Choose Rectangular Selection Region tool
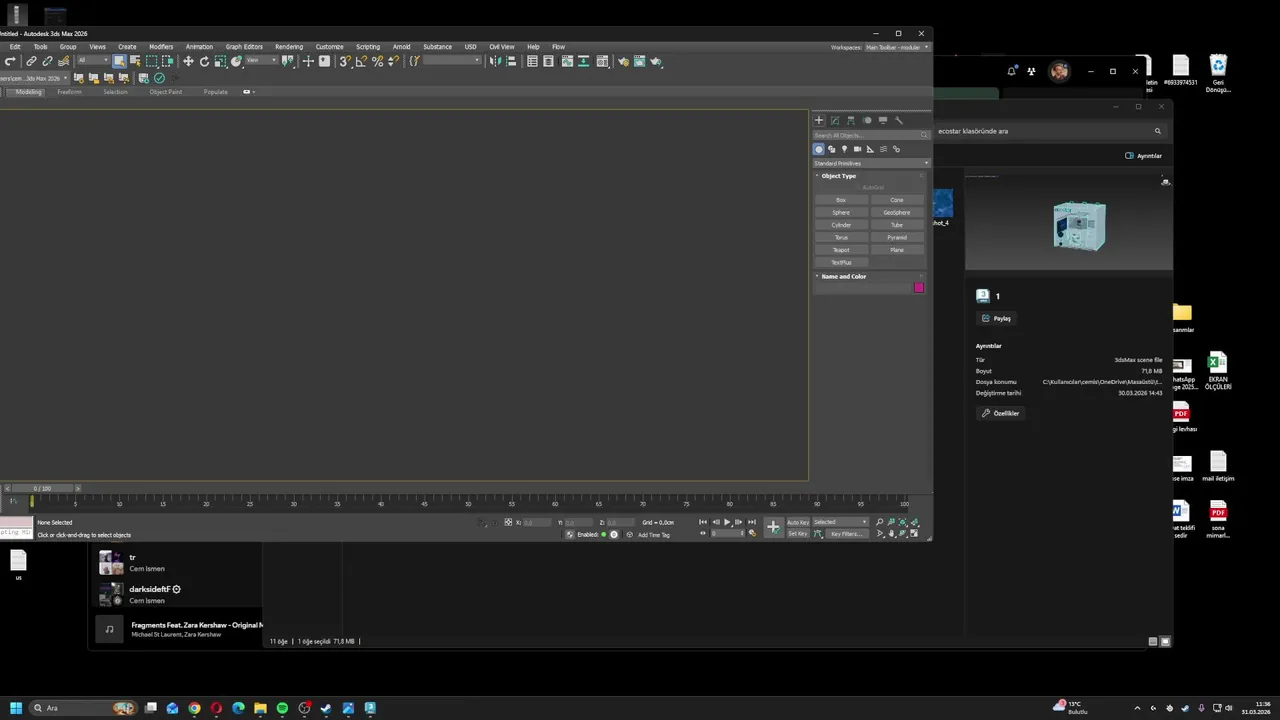Image resolution: width=1280 pixels, height=720 pixels. pyautogui.click(x=152, y=61)
